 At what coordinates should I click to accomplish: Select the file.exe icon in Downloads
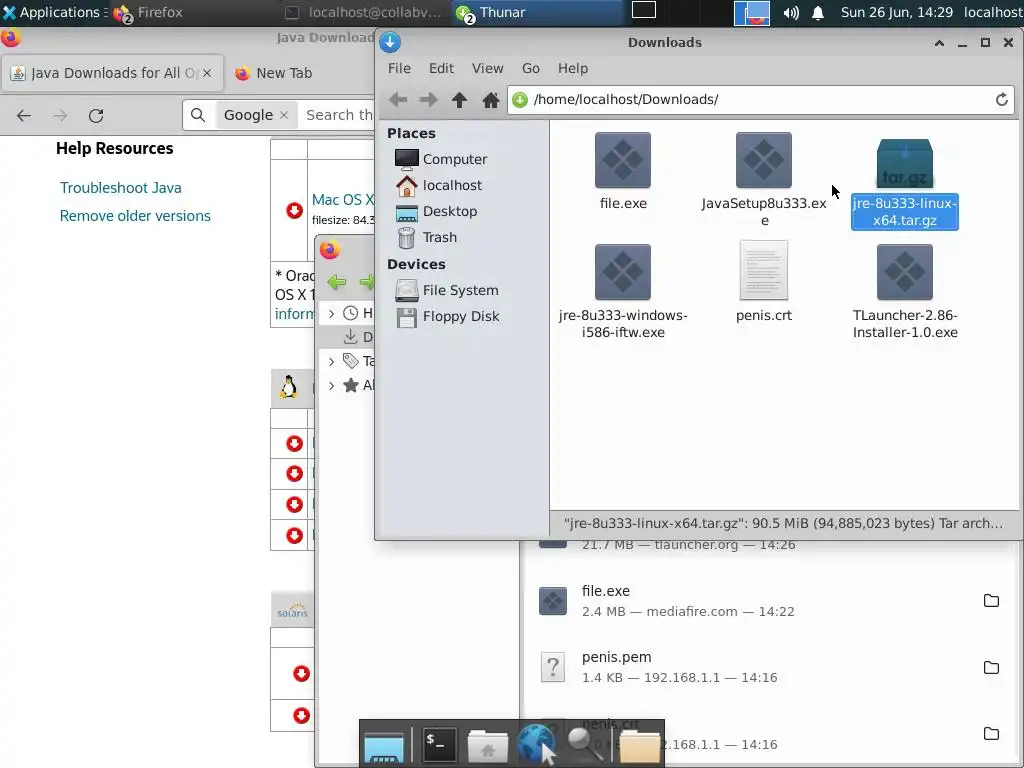tap(622, 160)
